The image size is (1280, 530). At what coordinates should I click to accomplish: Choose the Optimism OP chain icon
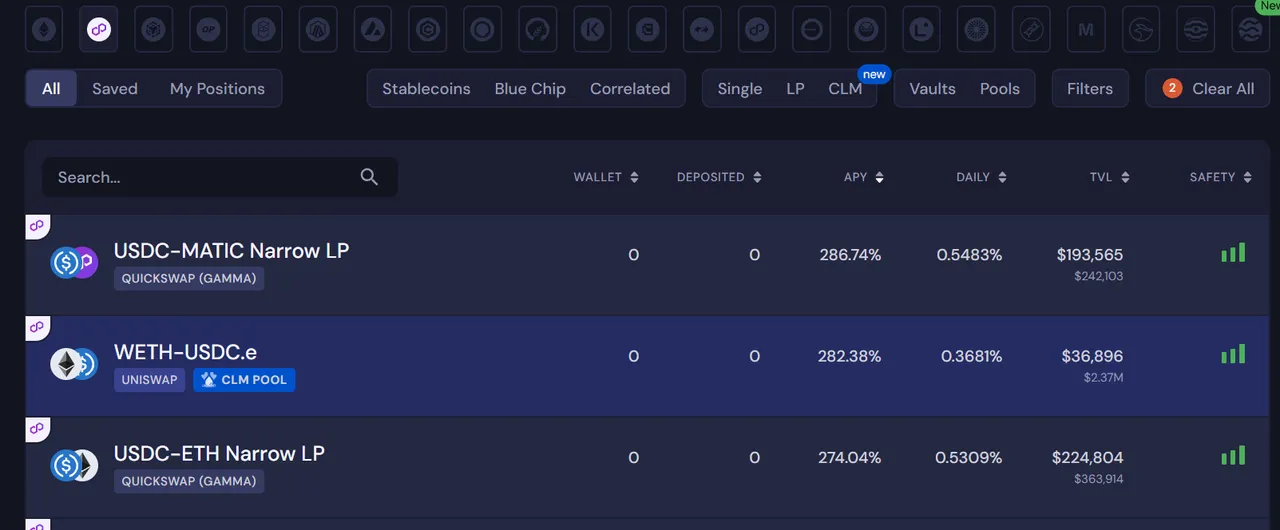tap(209, 30)
